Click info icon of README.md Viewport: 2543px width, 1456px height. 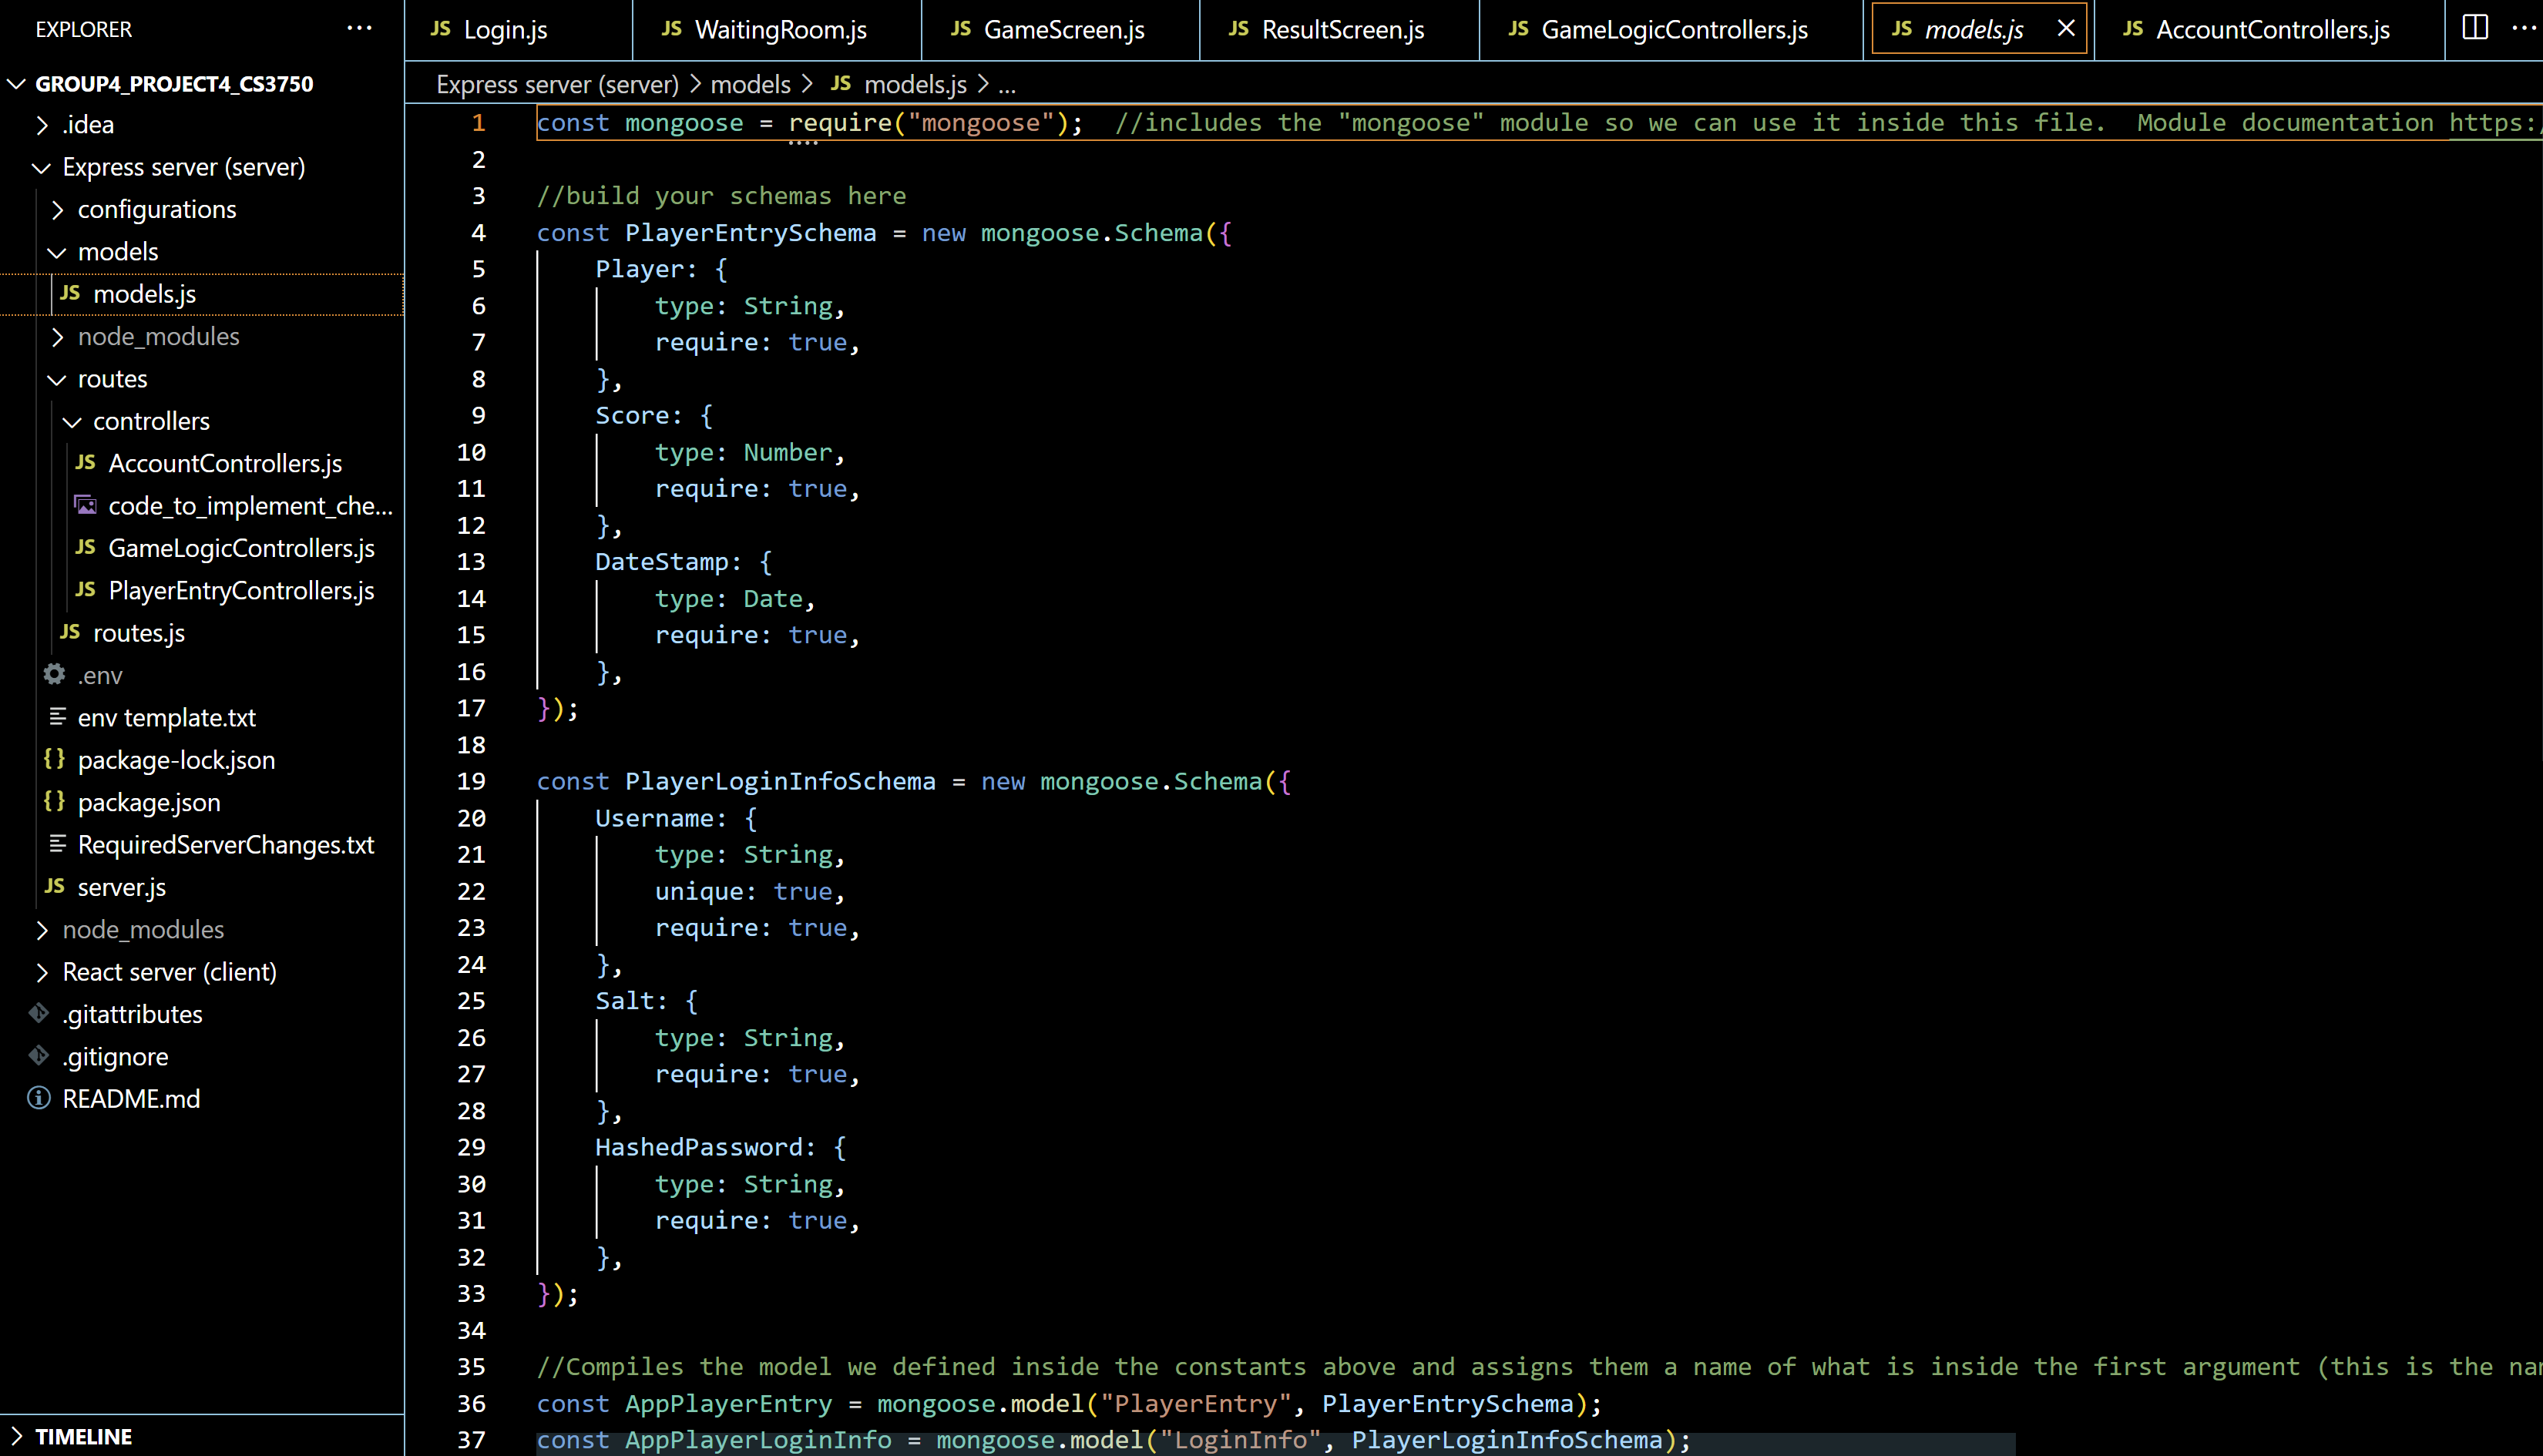pos(39,1098)
